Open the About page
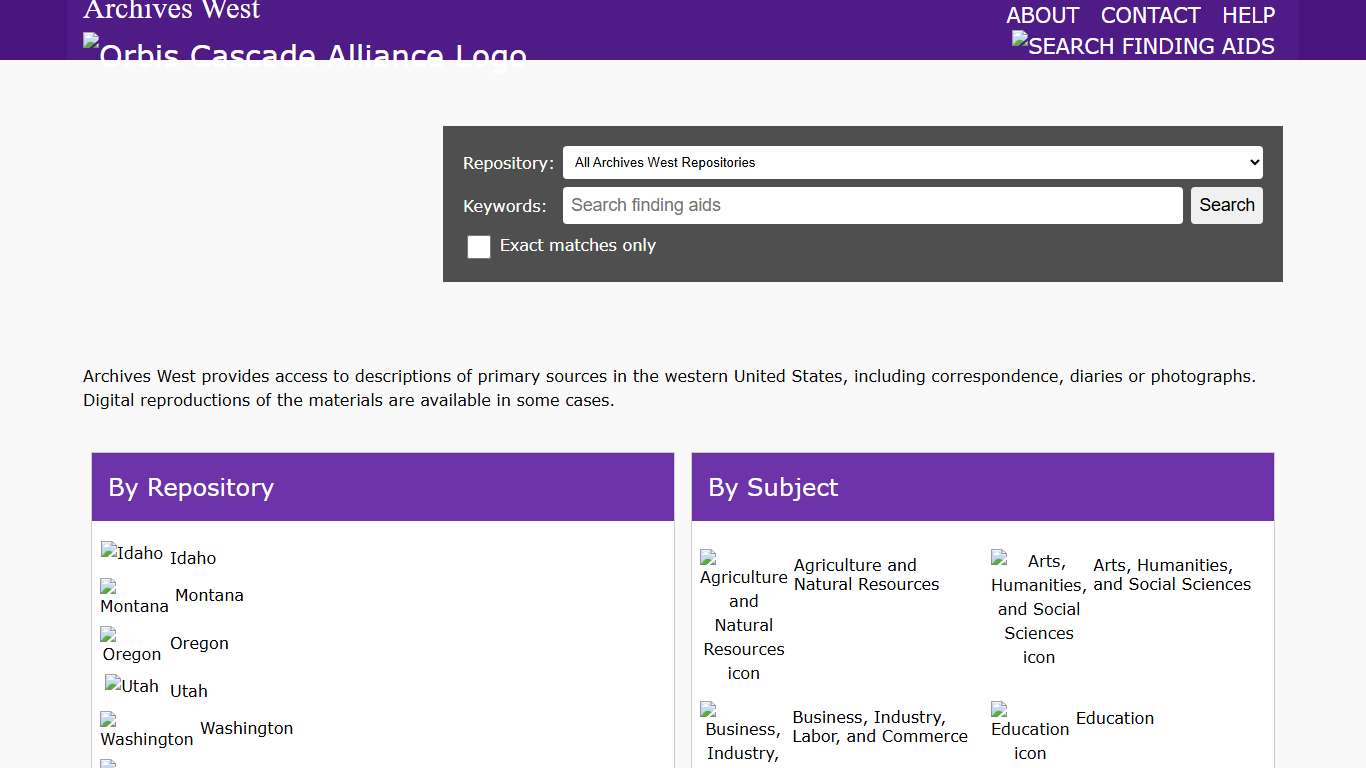1366x768 pixels. point(1042,16)
